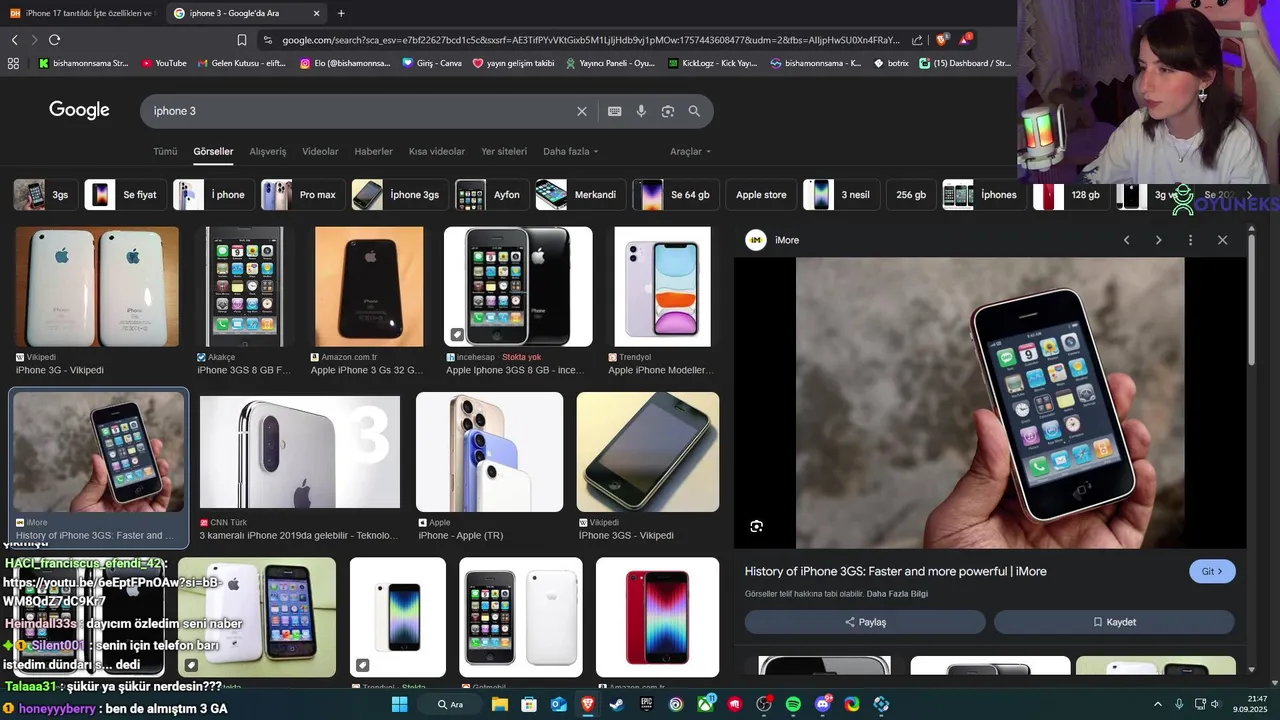Open Windows Start menu

[x=400, y=704]
